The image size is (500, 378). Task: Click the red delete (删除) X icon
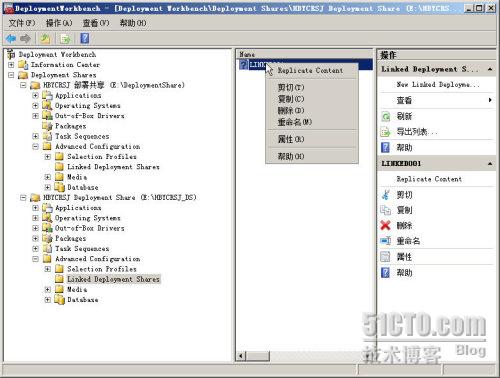(x=385, y=226)
